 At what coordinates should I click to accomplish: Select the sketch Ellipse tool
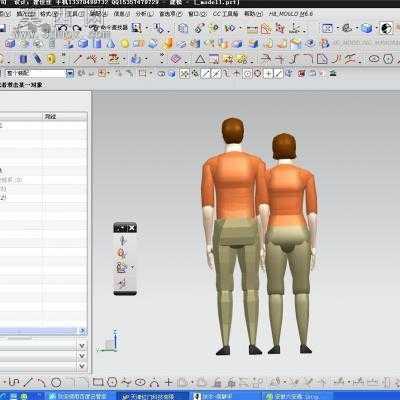click(x=140, y=382)
